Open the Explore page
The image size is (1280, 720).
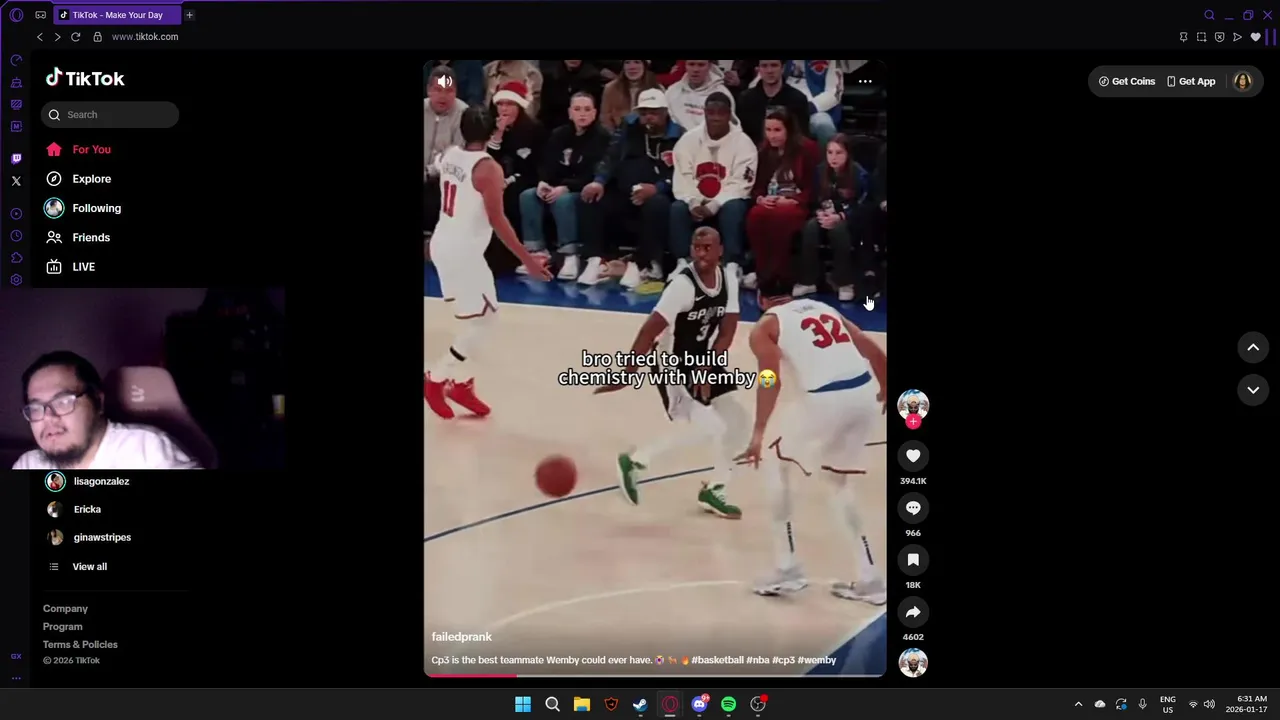point(78,179)
